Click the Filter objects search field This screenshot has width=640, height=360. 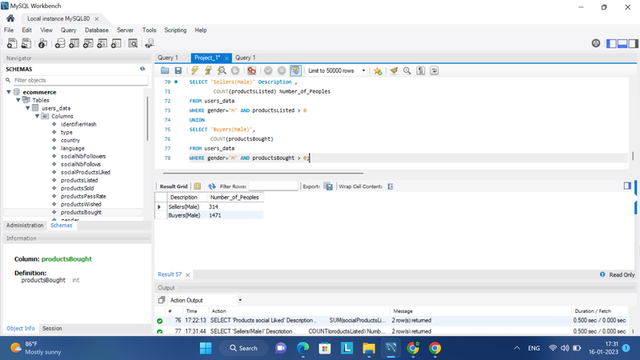point(80,80)
